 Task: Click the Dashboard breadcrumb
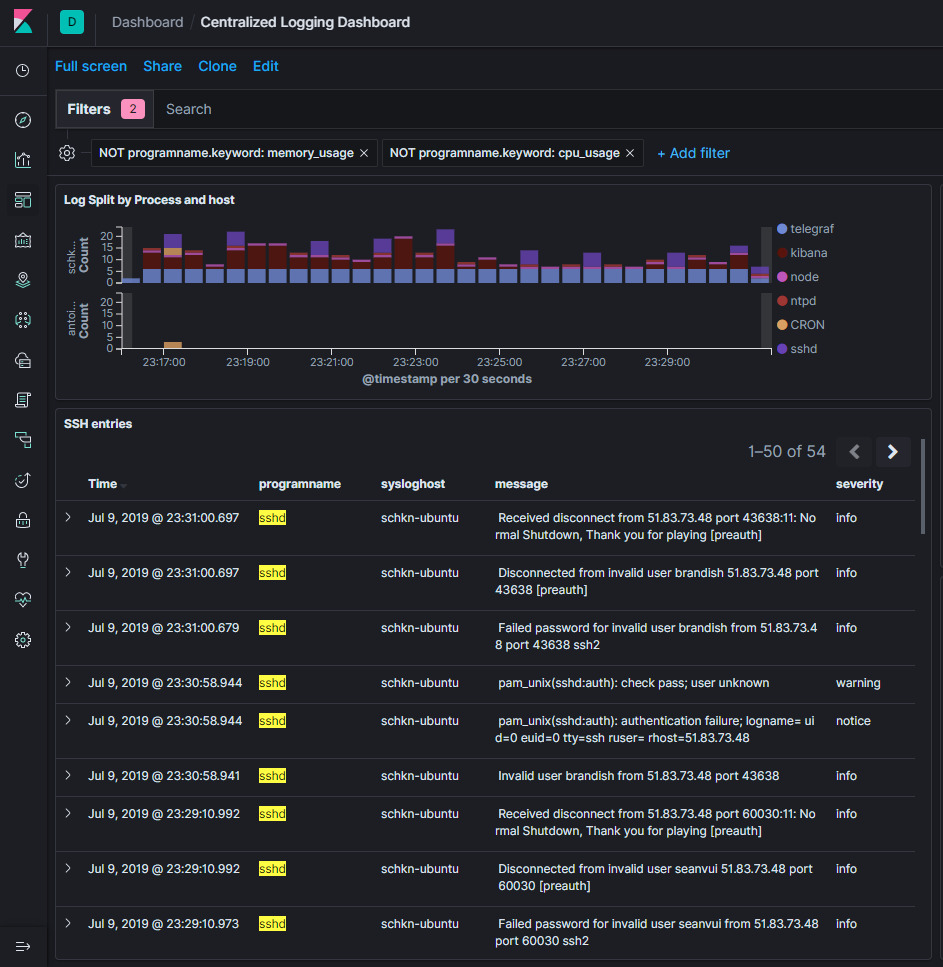[x=147, y=22]
